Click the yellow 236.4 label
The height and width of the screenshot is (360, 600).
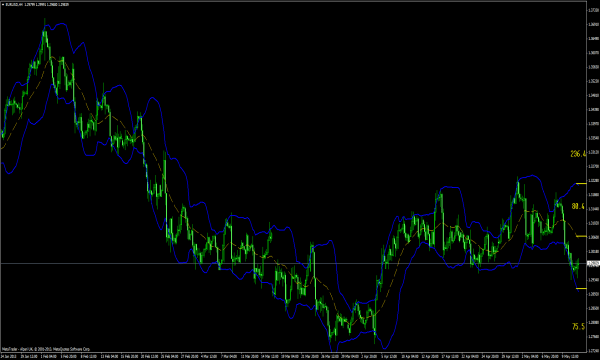tap(577, 154)
